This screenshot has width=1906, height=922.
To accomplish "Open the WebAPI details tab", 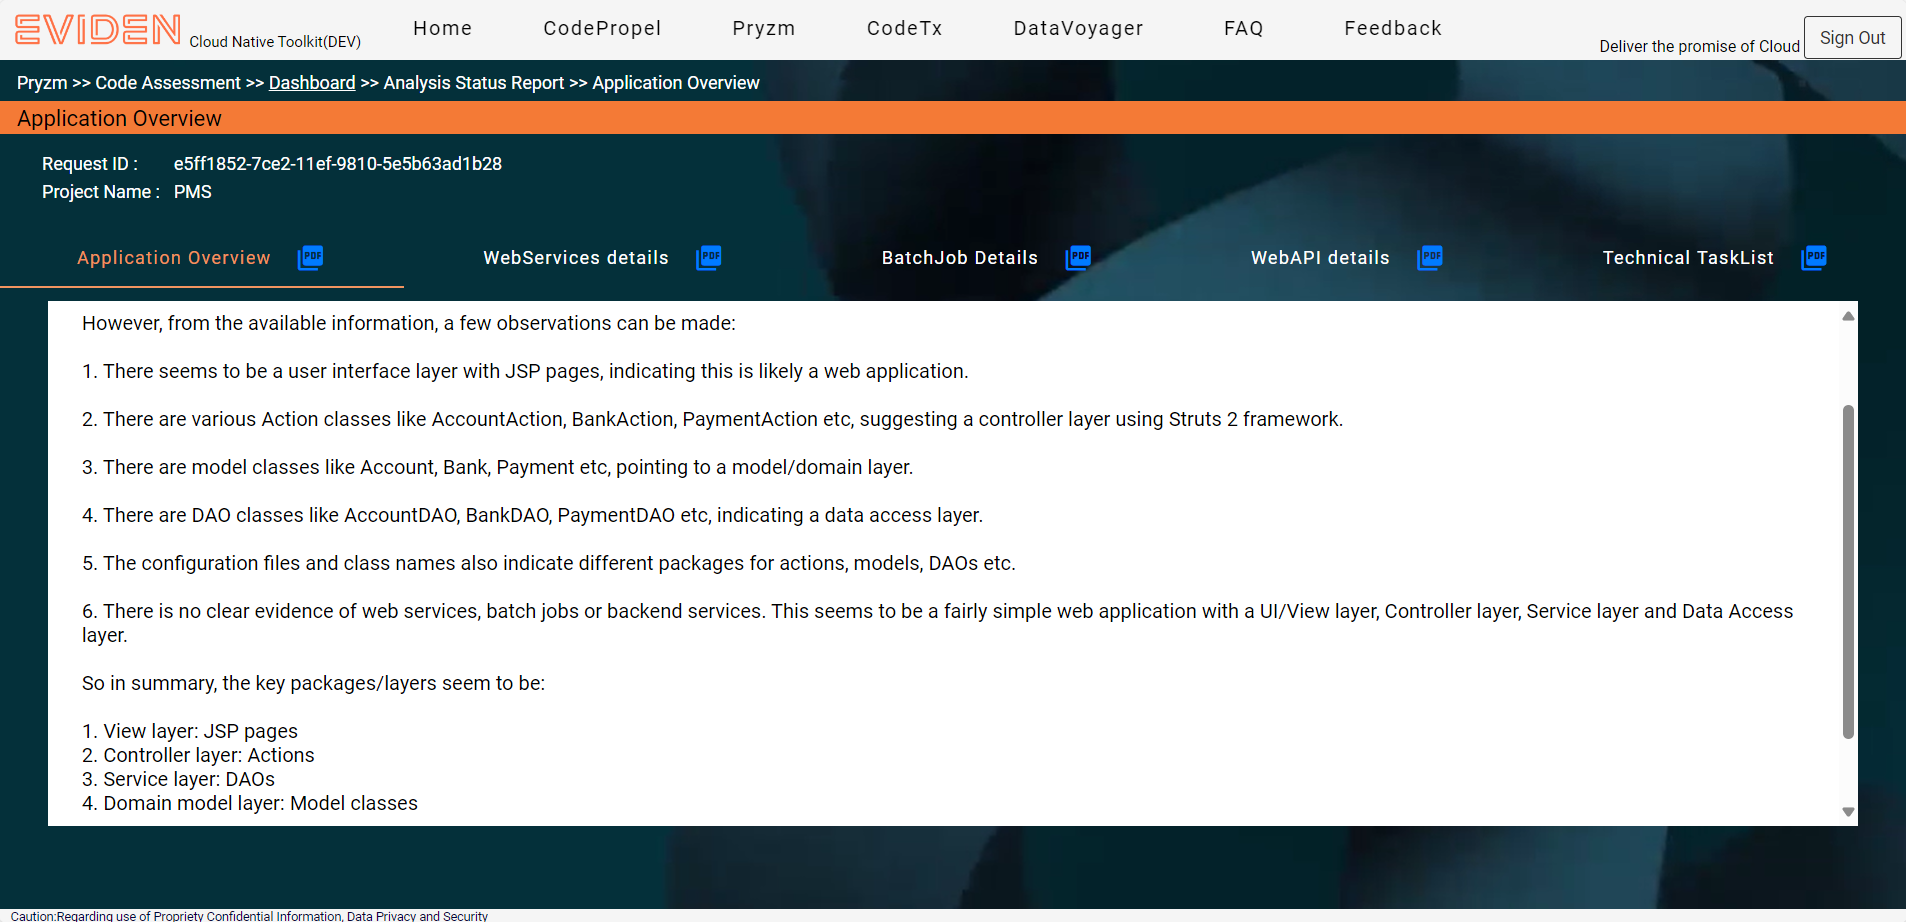I will [x=1320, y=258].
